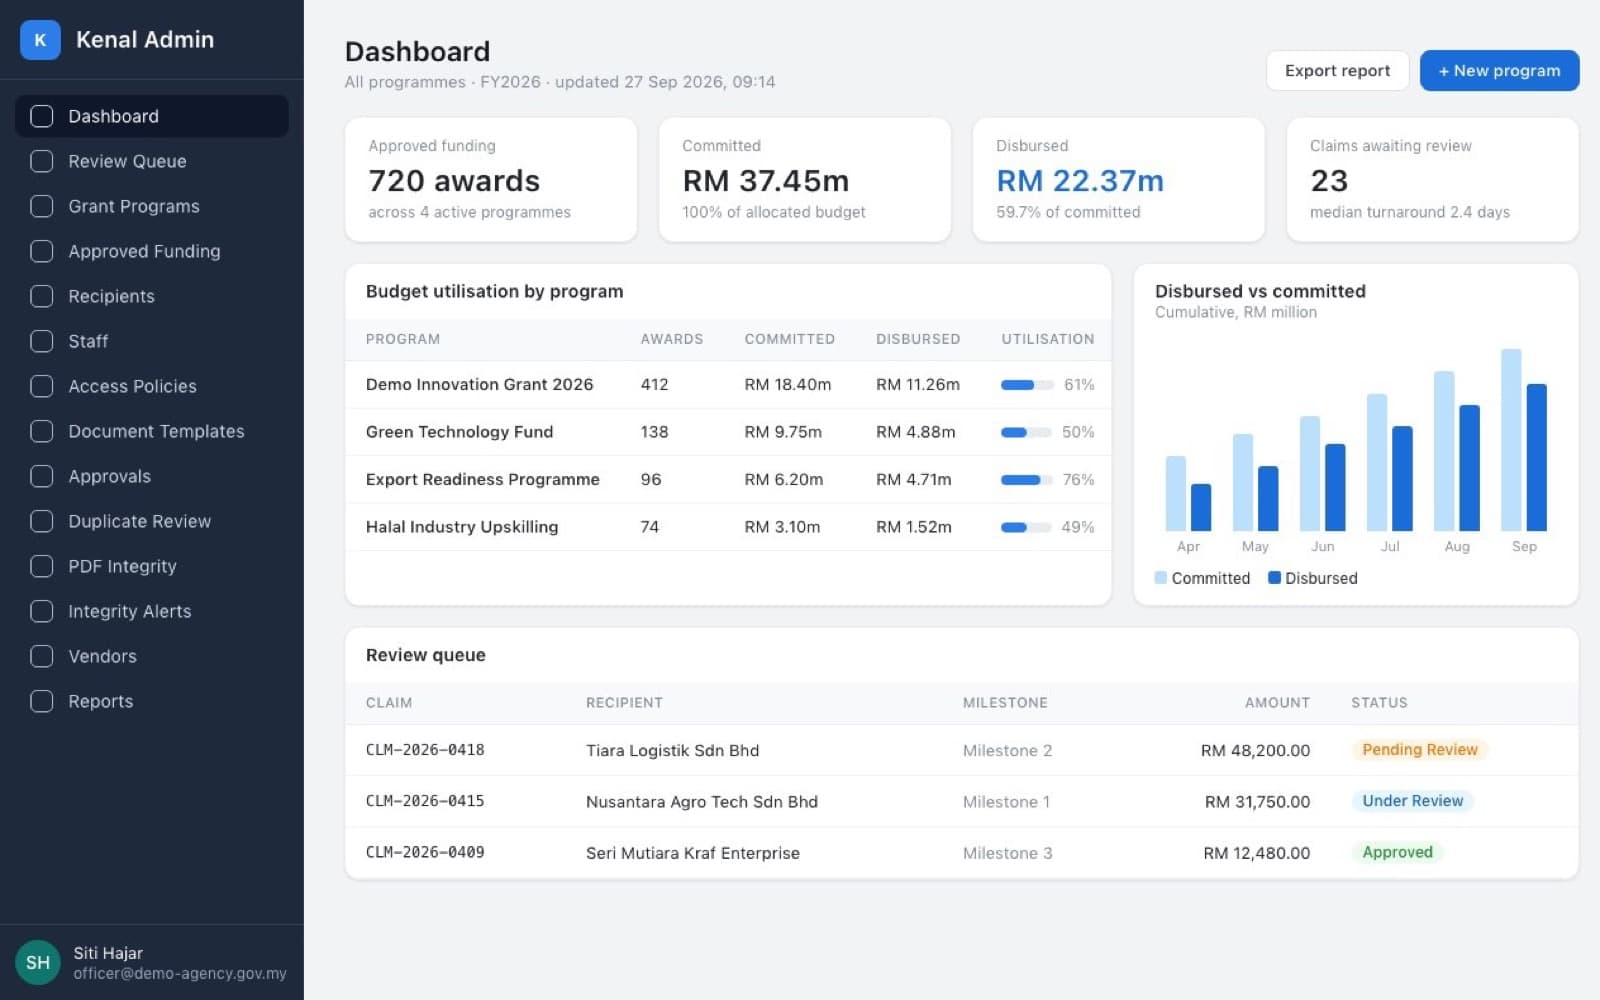Click the Under Review status badge
Screen dimensions: 1600x1000
[x=1412, y=801]
